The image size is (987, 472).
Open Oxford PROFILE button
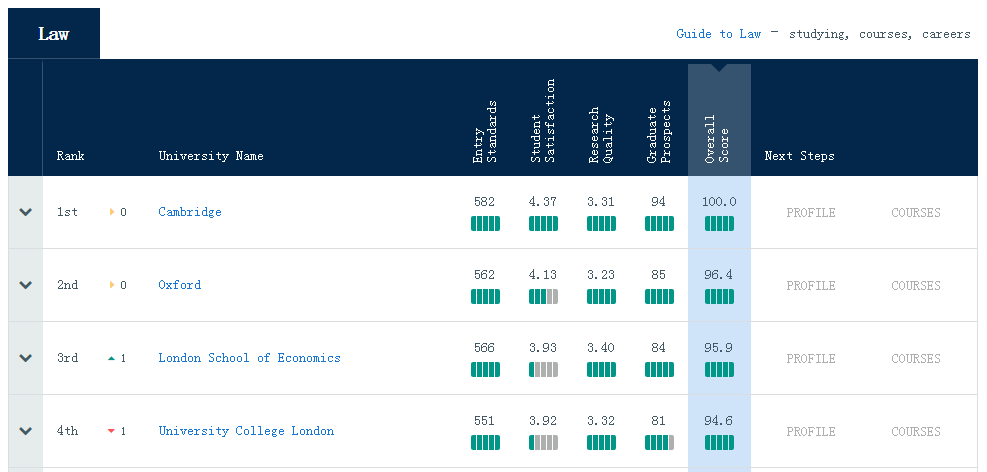click(x=811, y=286)
